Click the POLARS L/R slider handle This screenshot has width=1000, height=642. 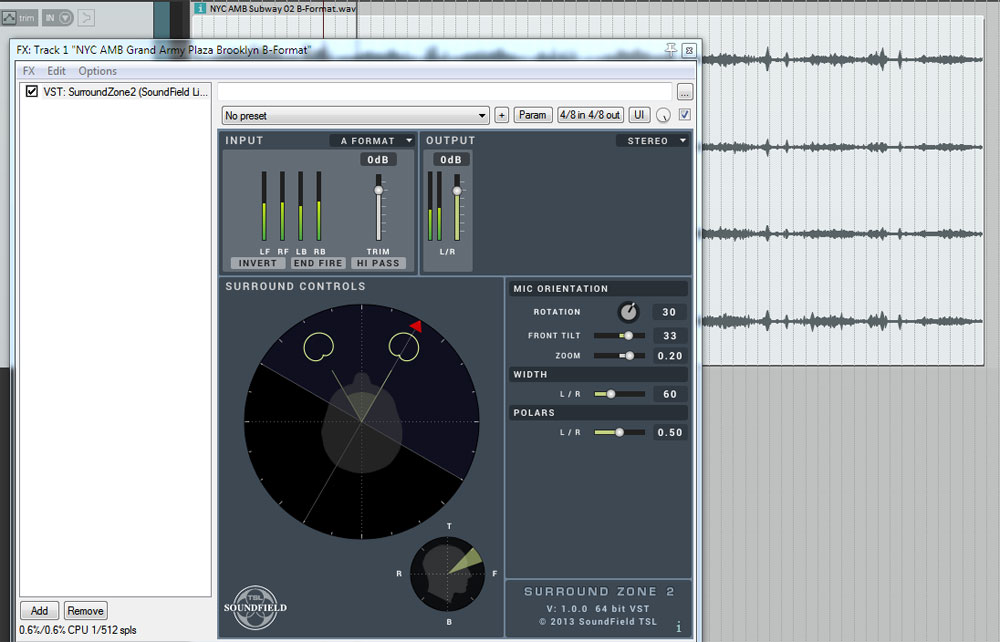click(619, 432)
